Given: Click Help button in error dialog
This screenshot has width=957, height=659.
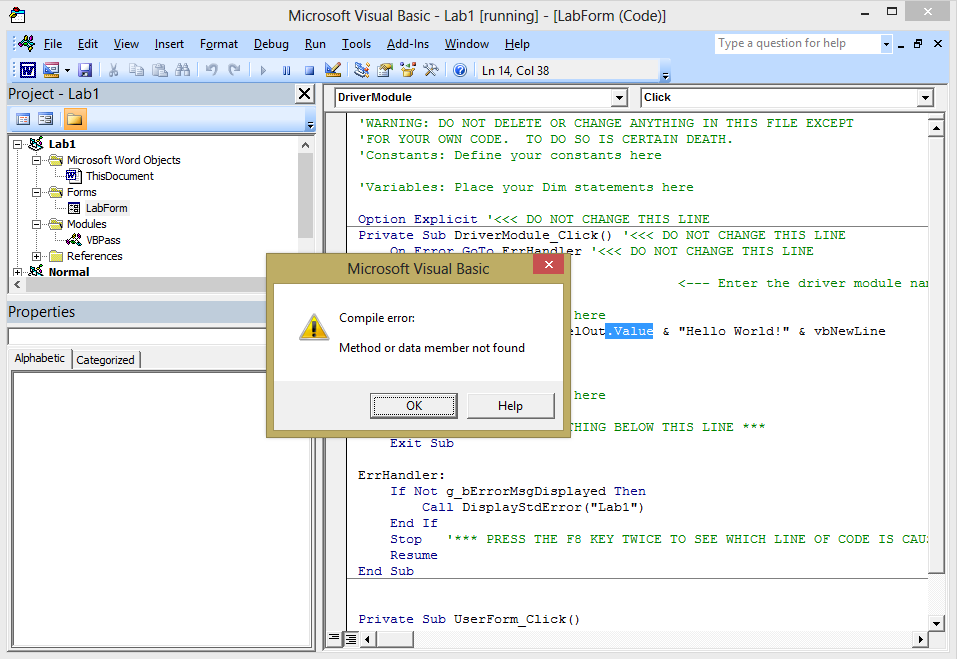Looking at the screenshot, I should [510, 405].
